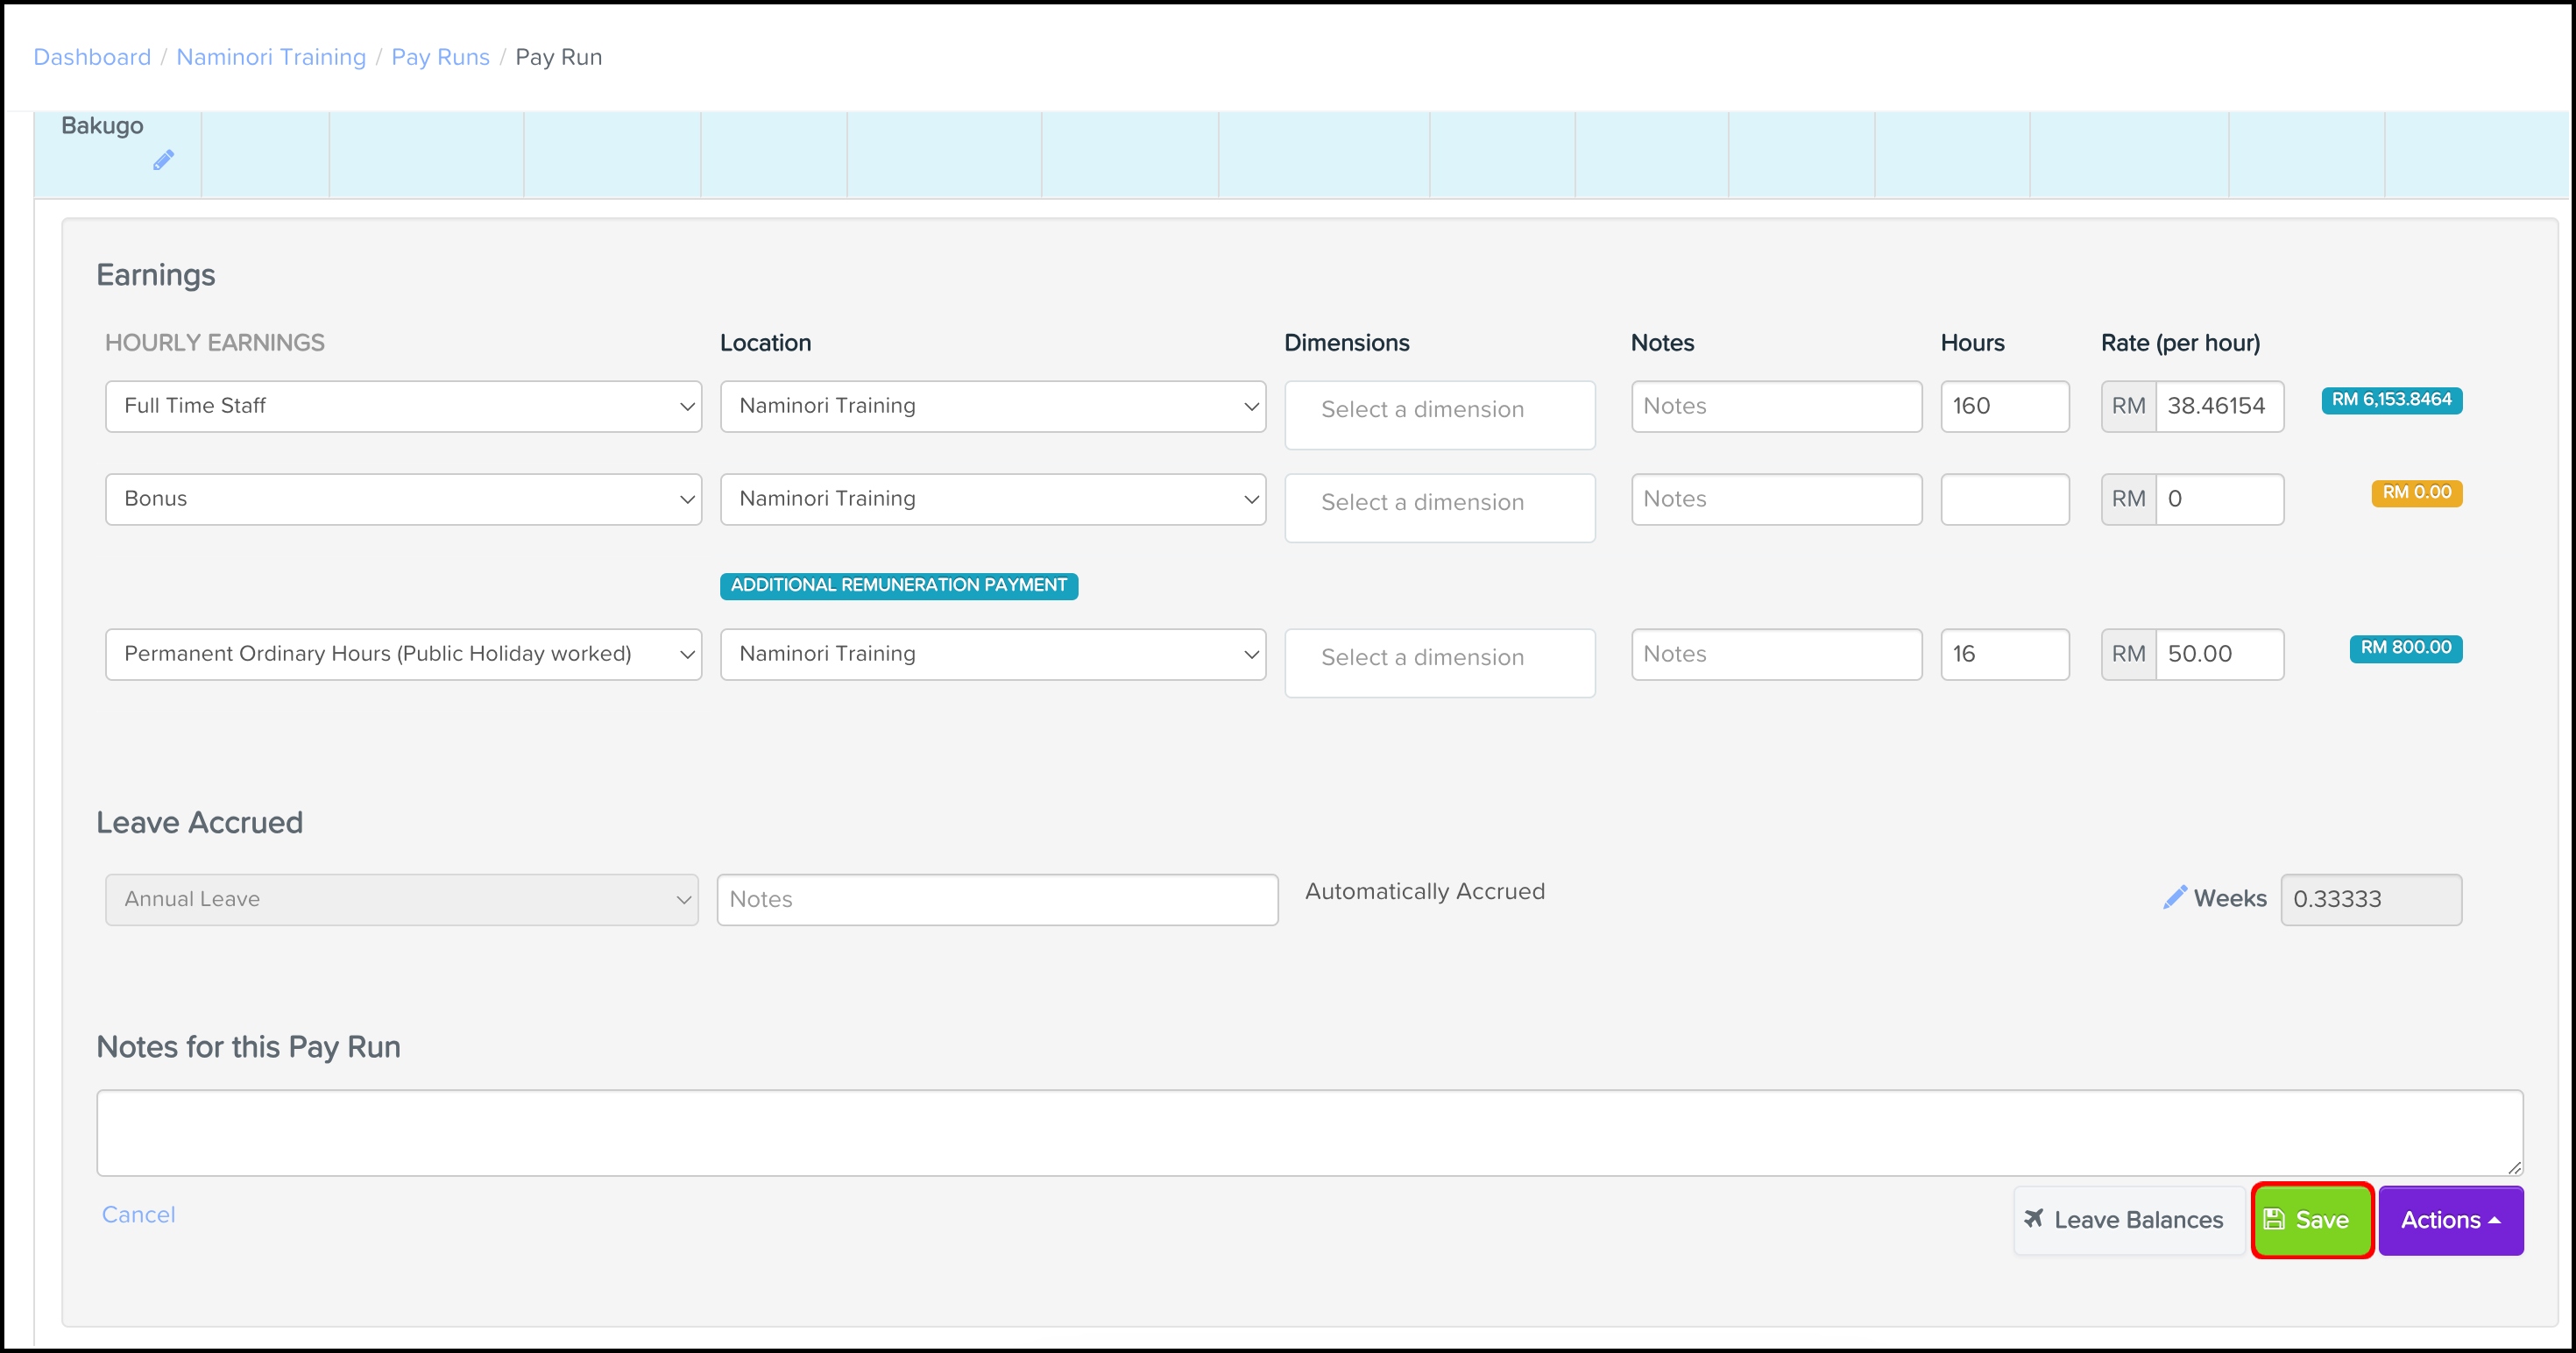Image resolution: width=2576 pixels, height=1353 pixels.
Task: Click the Additional Remuneration Payment tag
Action: [x=898, y=585]
